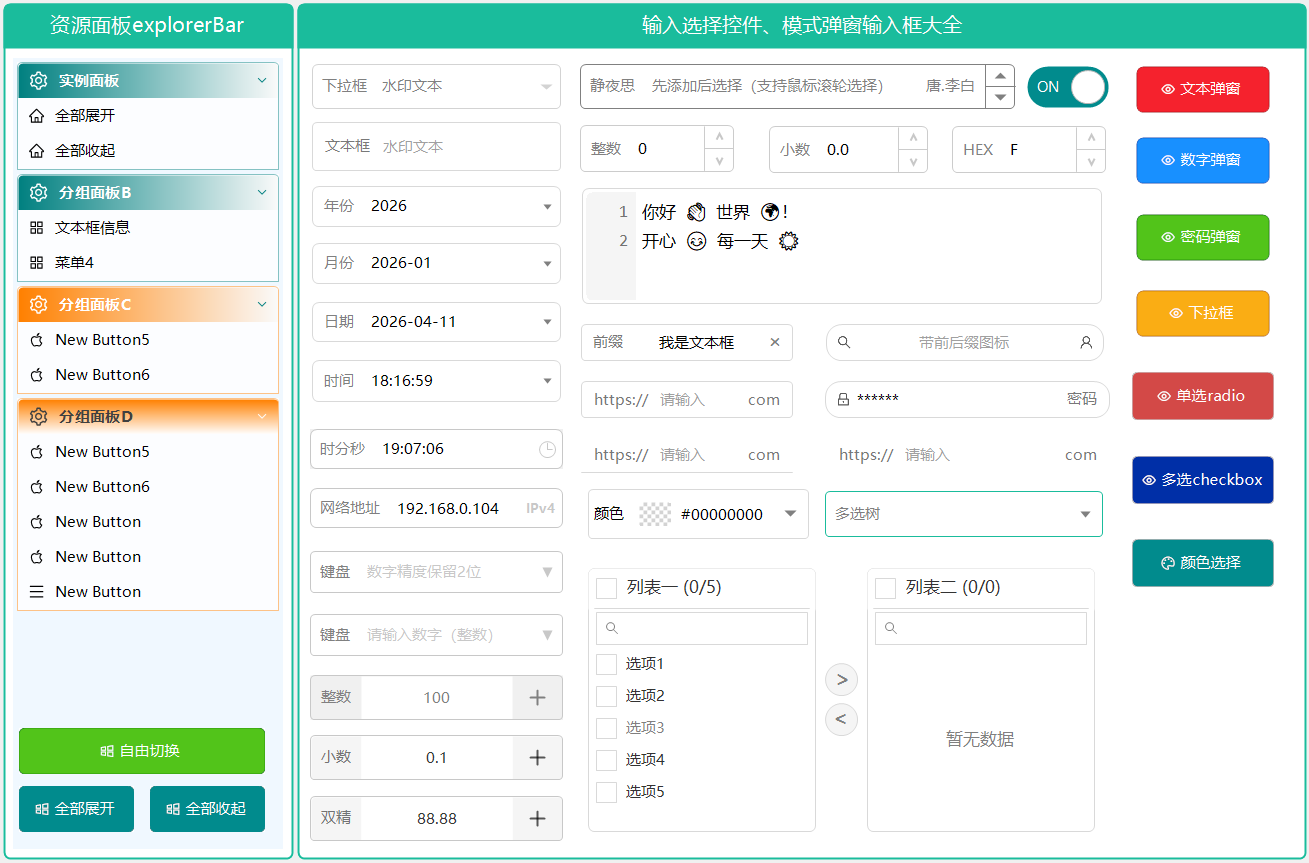Screen dimensions: 1309x863
Task: Check the 列表一 select-all checkbox
Action: 606,588
